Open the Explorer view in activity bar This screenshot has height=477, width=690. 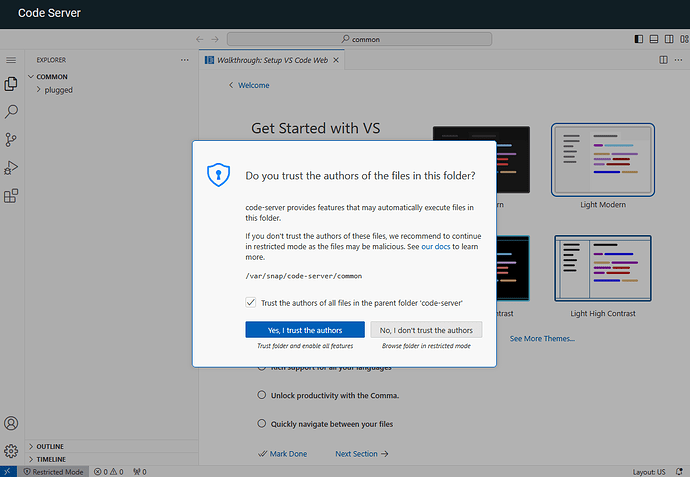pos(12,84)
